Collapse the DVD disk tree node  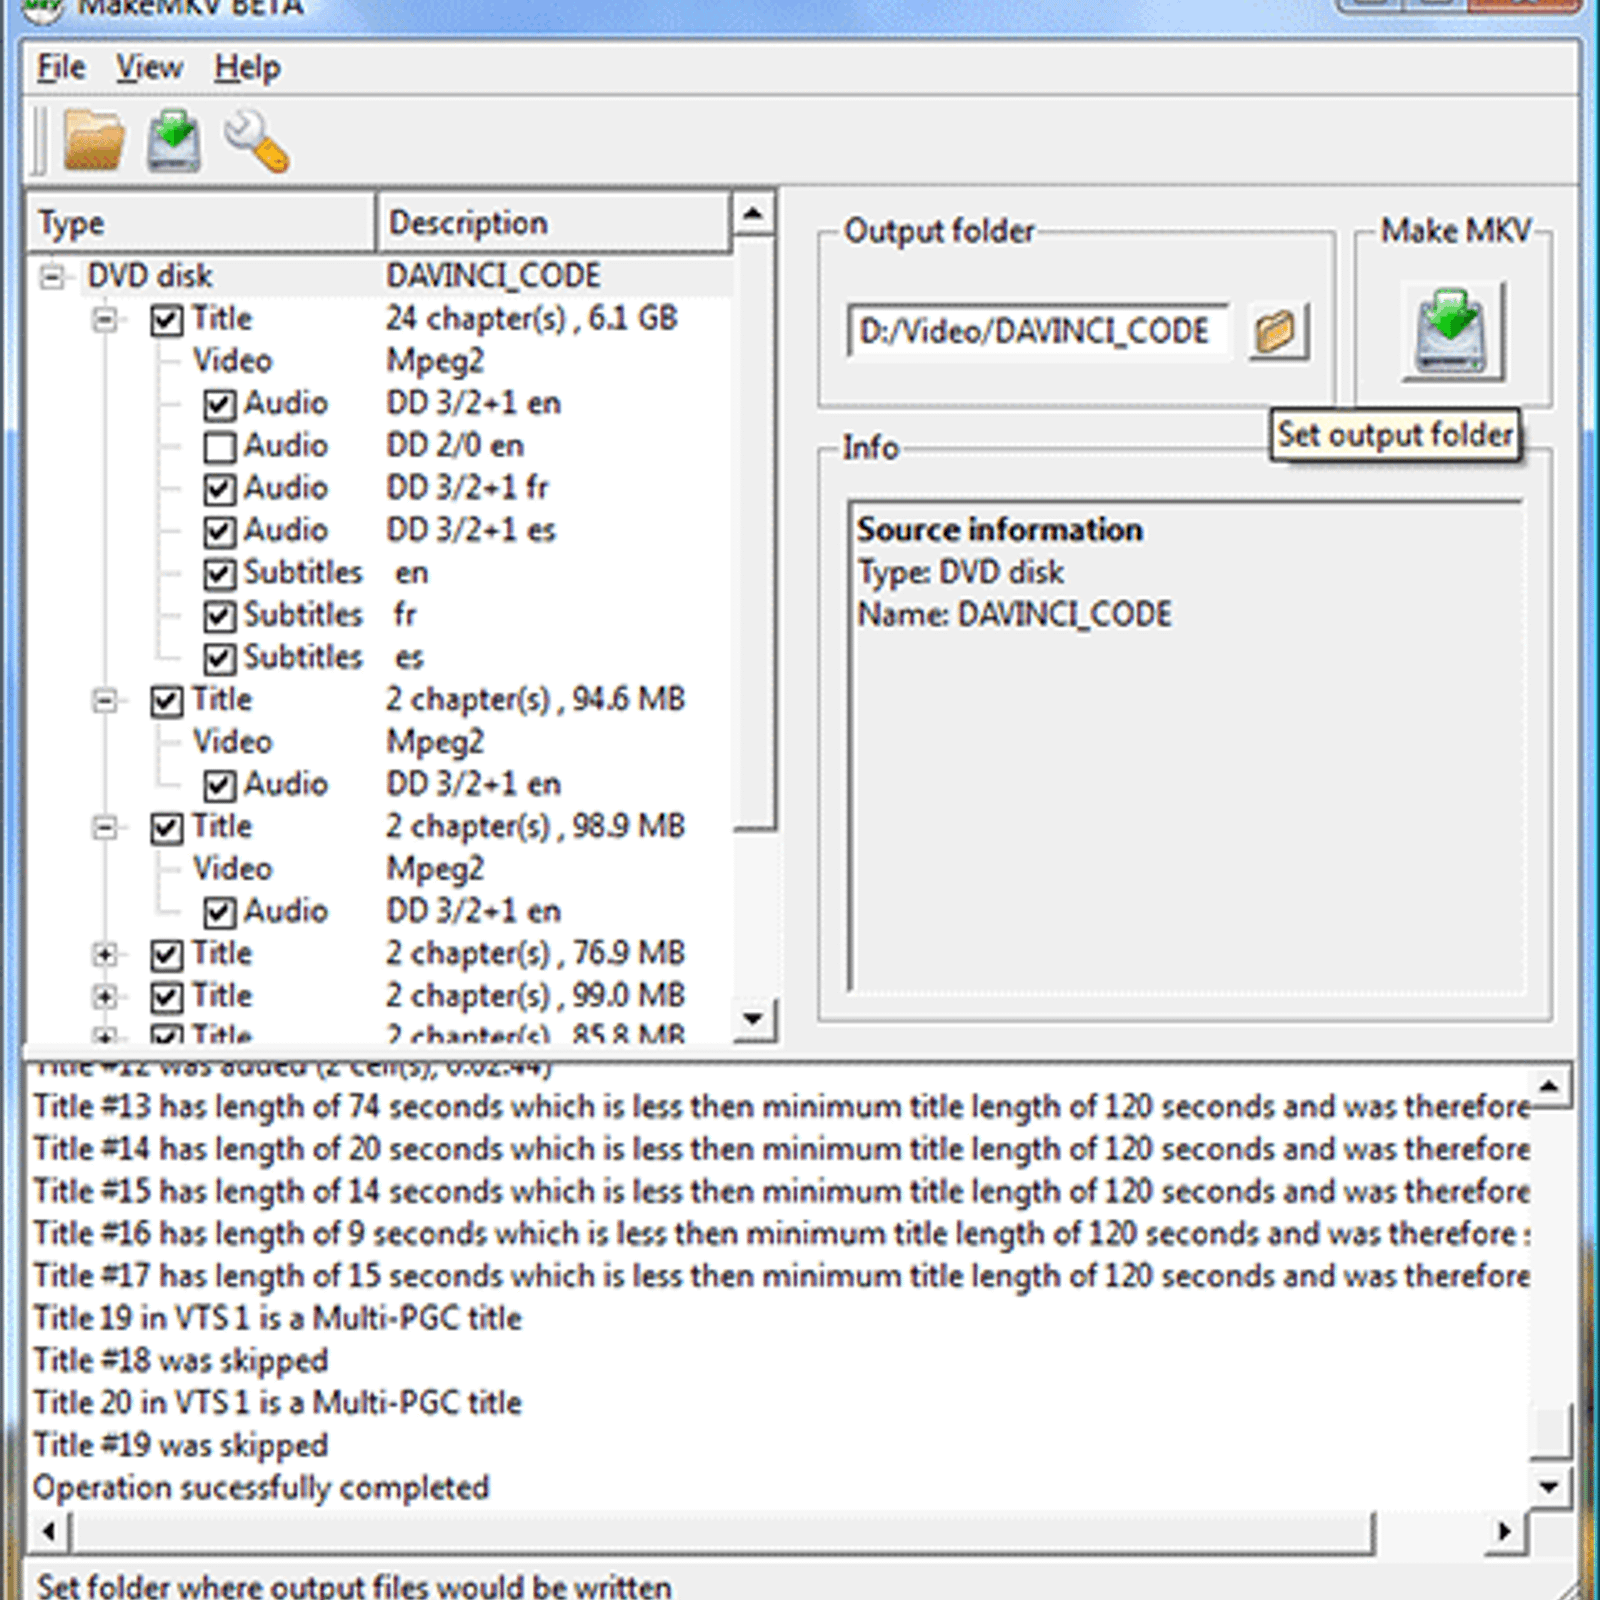(52, 277)
